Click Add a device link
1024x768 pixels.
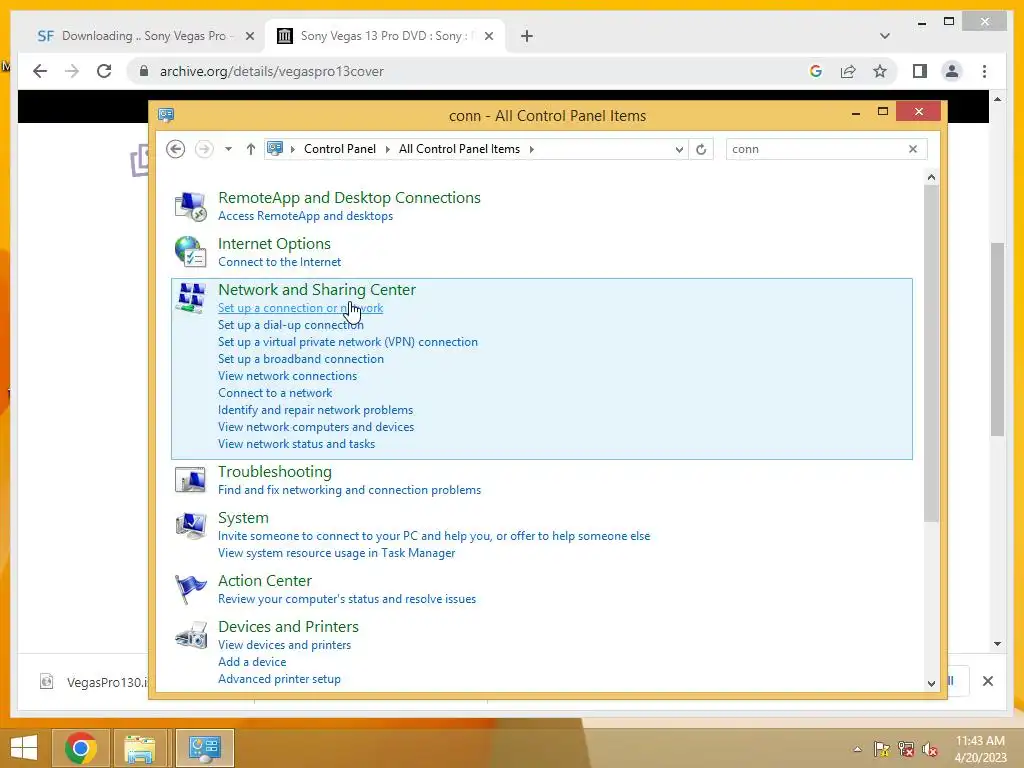point(251,662)
